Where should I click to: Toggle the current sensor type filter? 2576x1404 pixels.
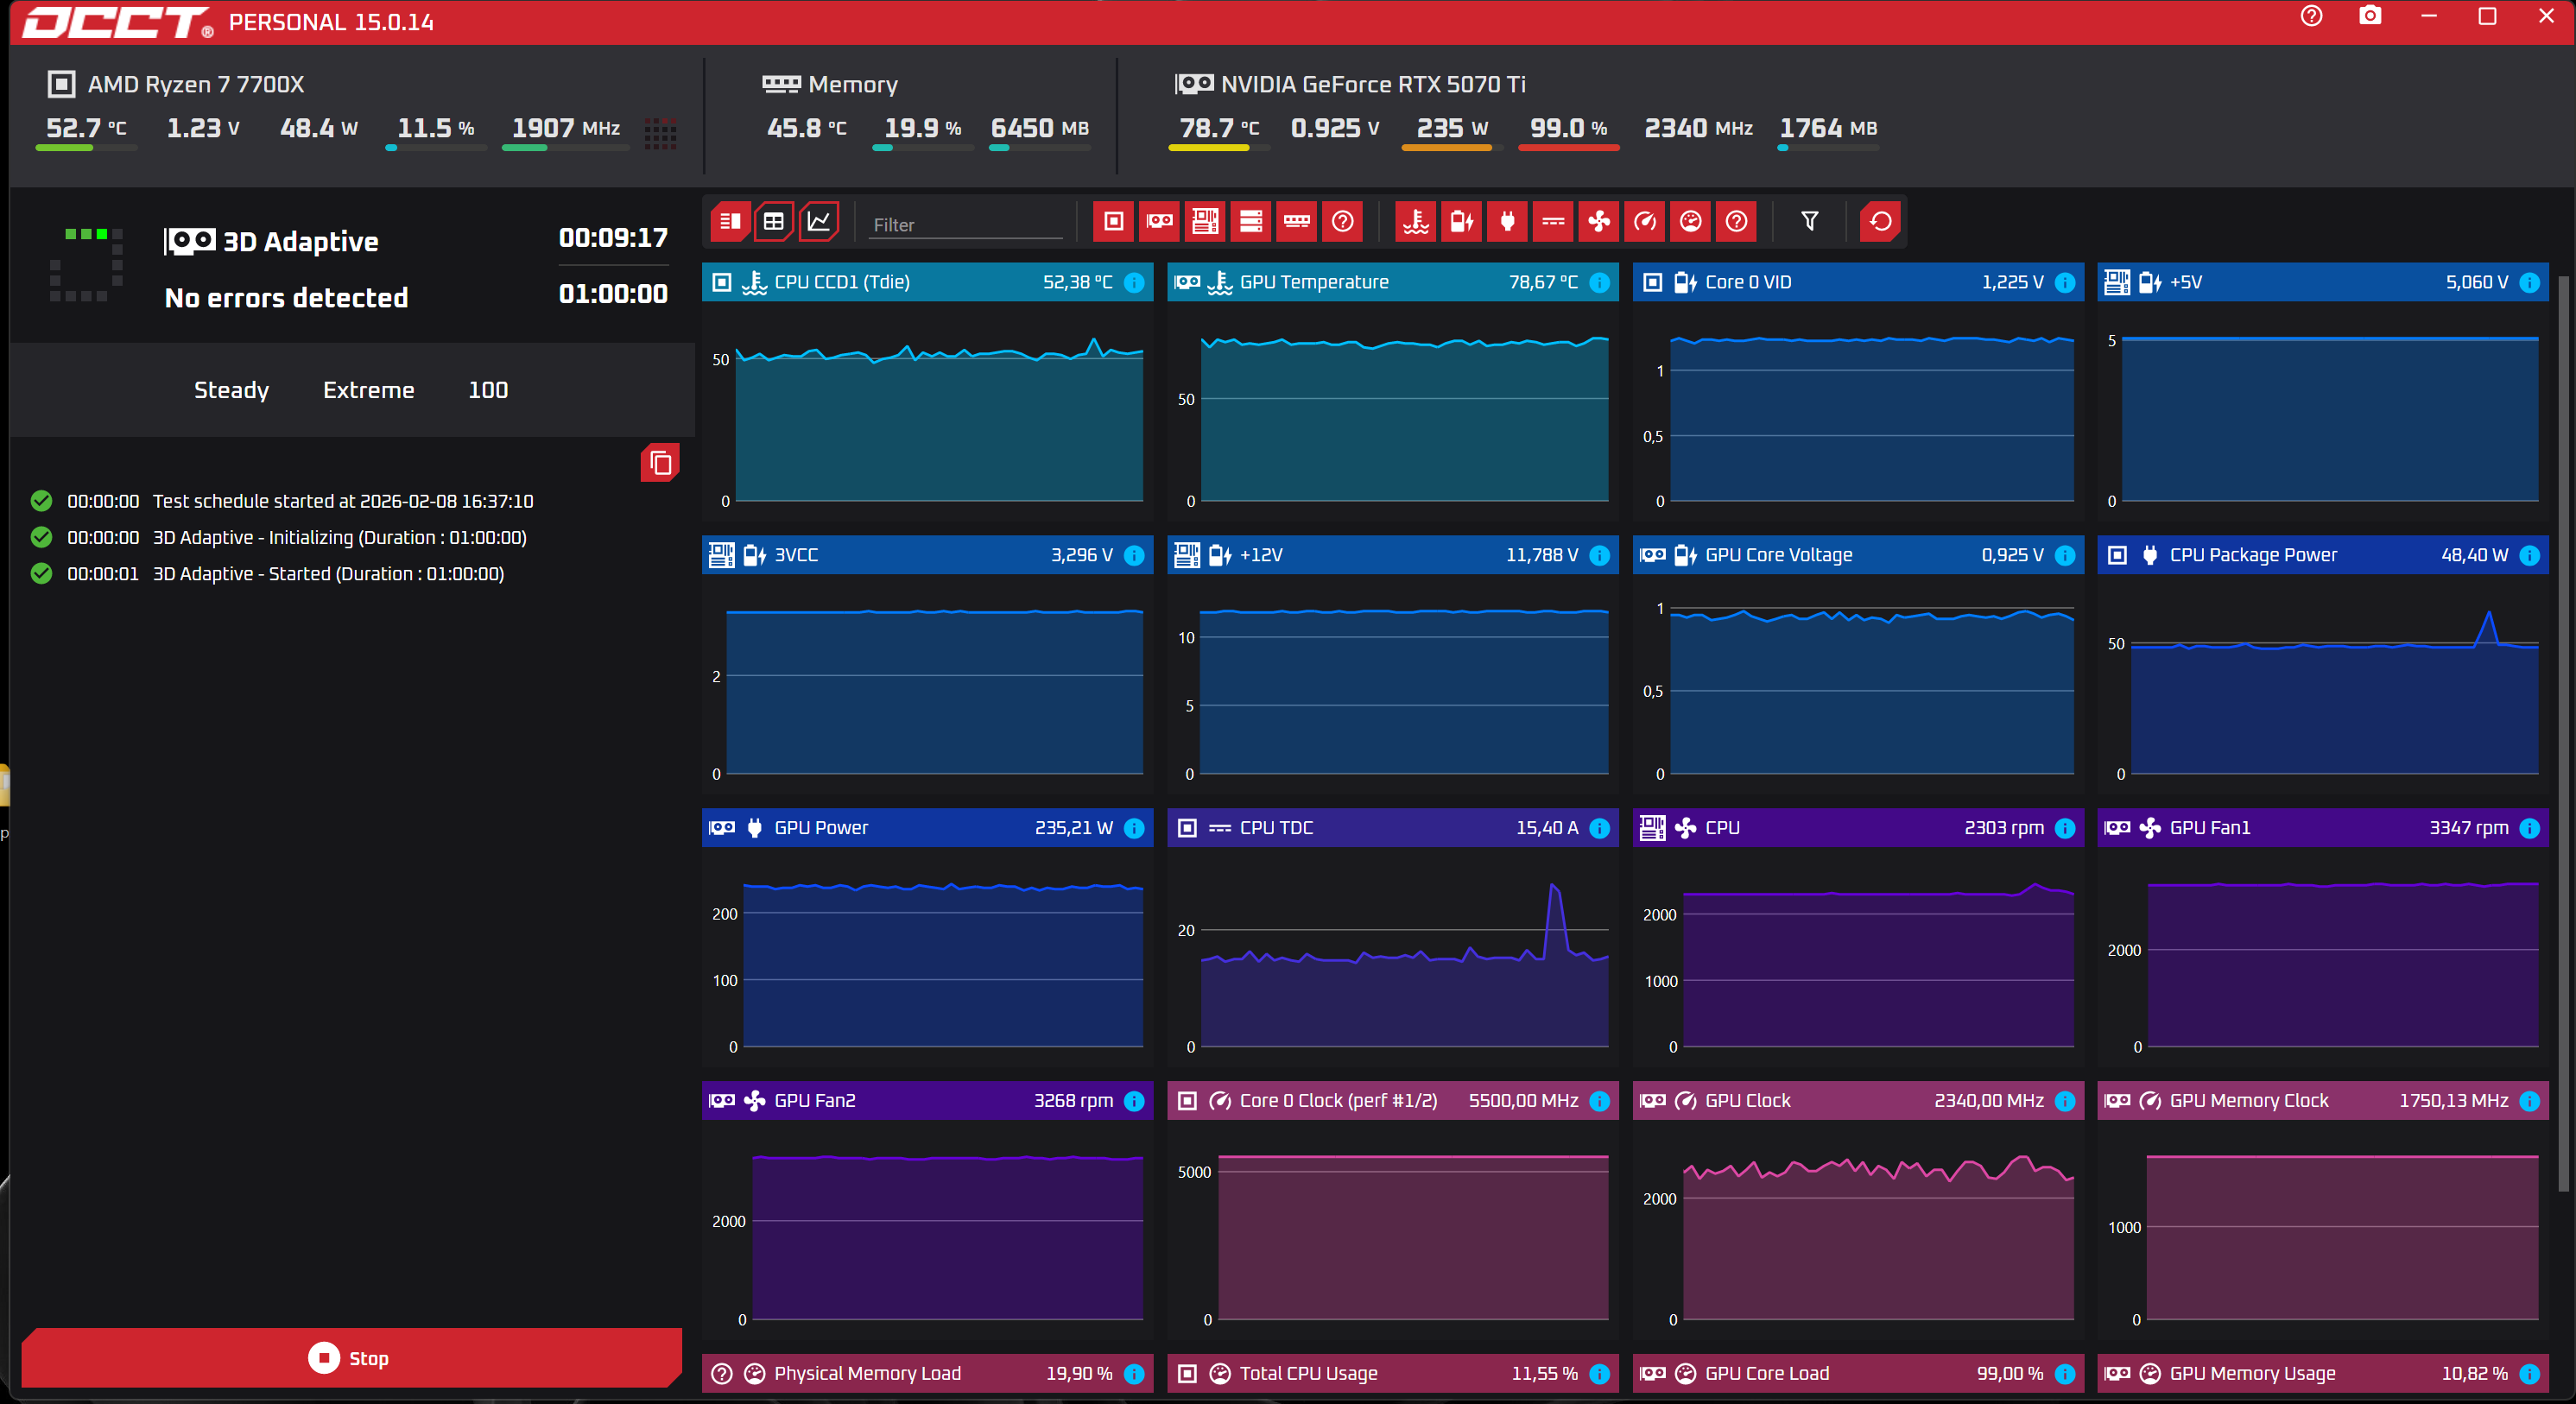coord(1553,221)
